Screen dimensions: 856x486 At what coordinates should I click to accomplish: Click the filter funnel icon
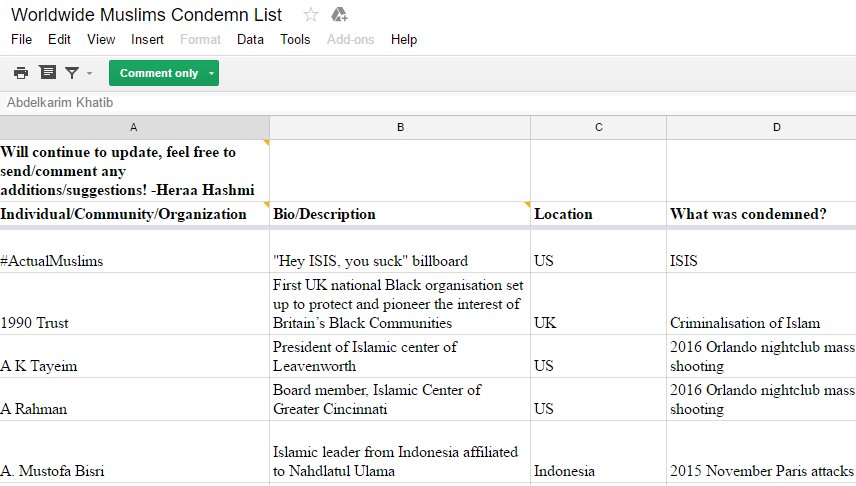(72, 73)
